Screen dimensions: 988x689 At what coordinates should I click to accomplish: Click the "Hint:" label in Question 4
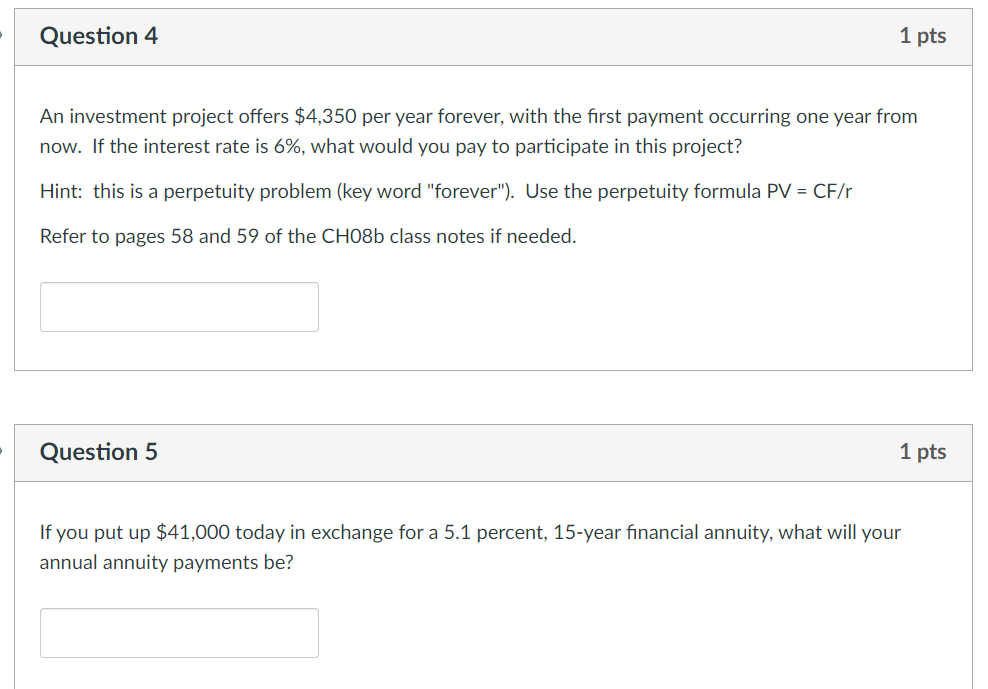(x=61, y=191)
